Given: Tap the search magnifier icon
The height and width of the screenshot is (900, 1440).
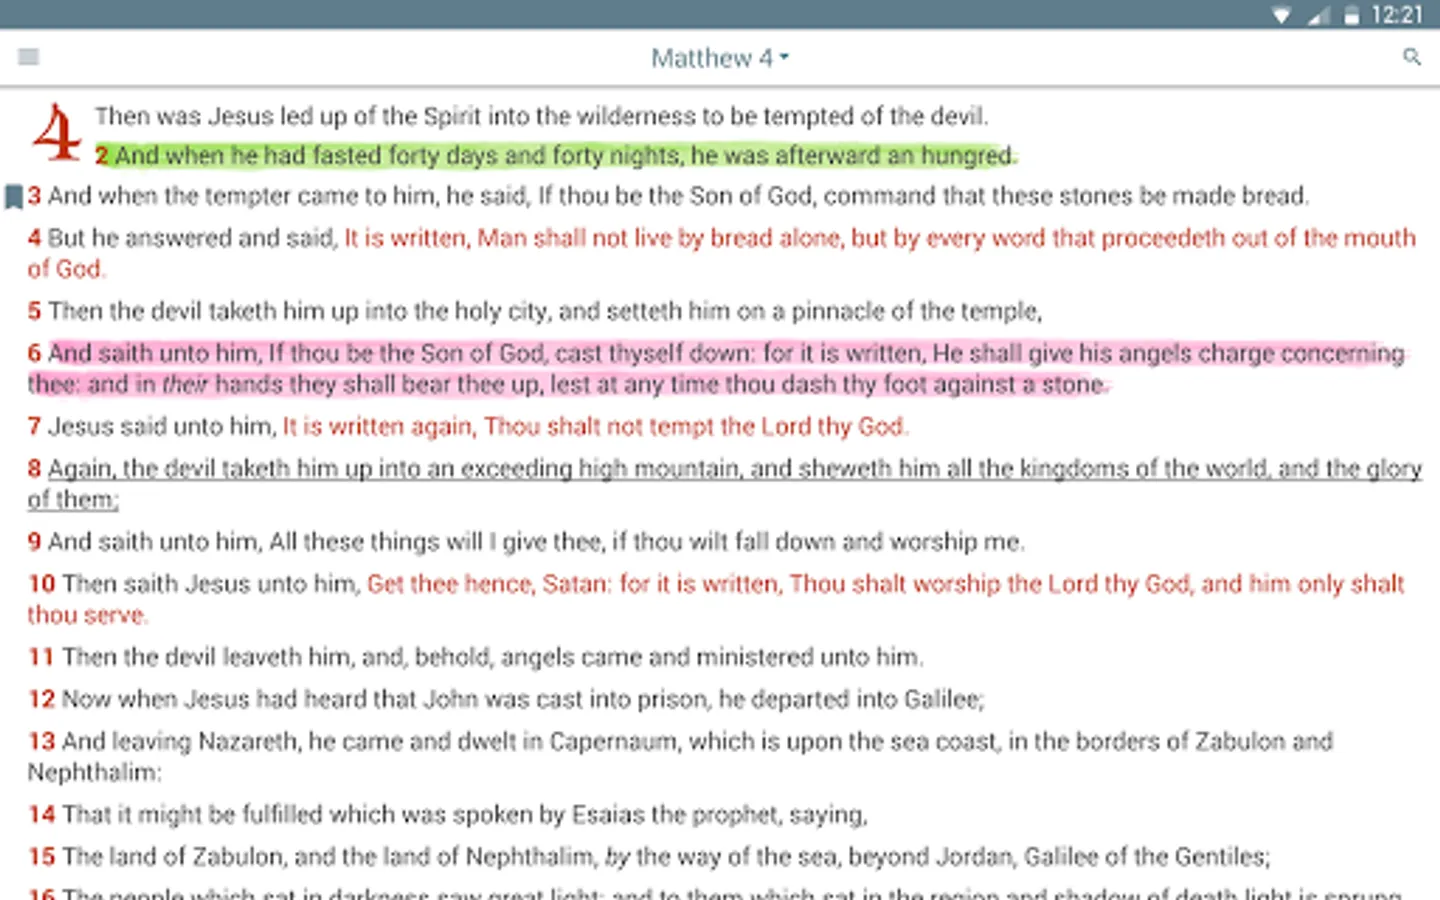Looking at the screenshot, I should [x=1411, y=57].
